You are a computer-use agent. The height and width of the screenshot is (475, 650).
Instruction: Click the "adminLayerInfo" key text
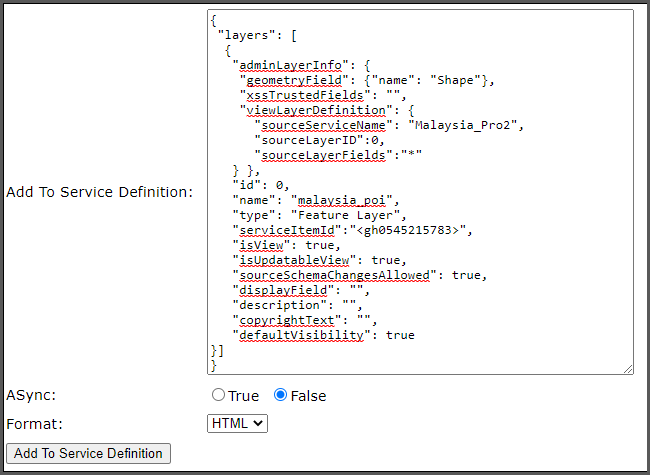click(290, 65)
